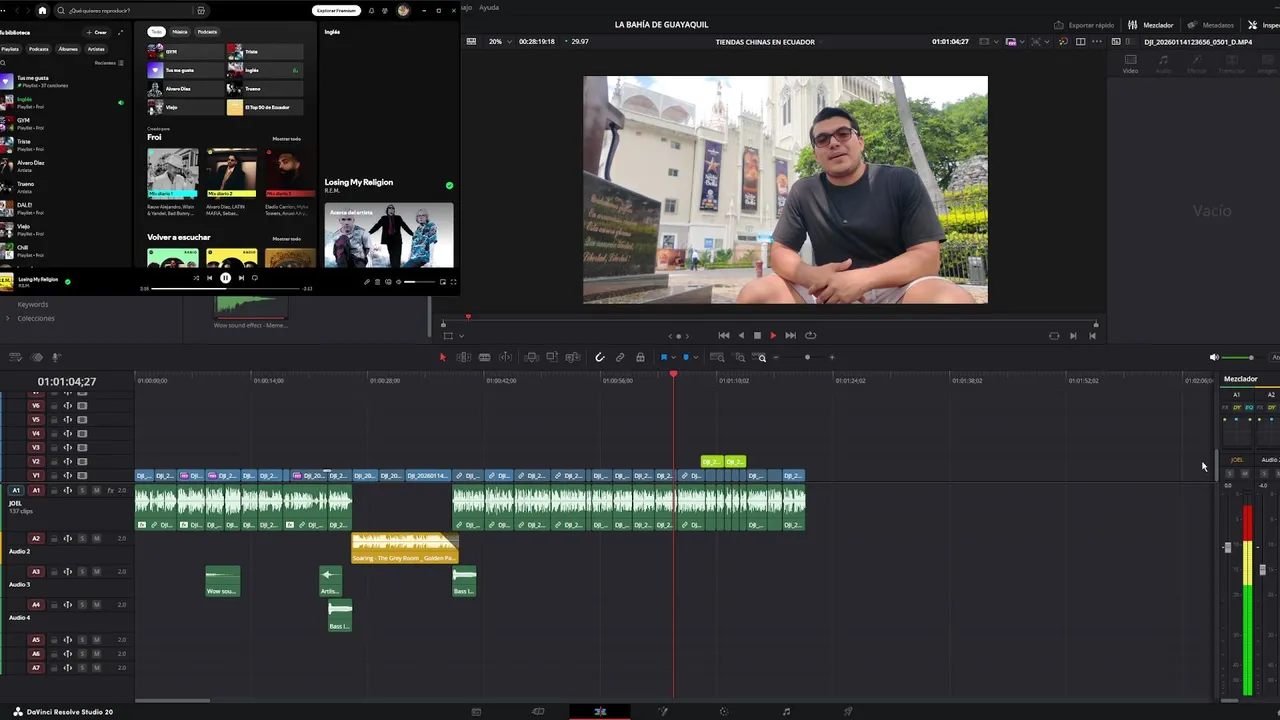Open the Metadatos panel button

(x=1210, y=25)
